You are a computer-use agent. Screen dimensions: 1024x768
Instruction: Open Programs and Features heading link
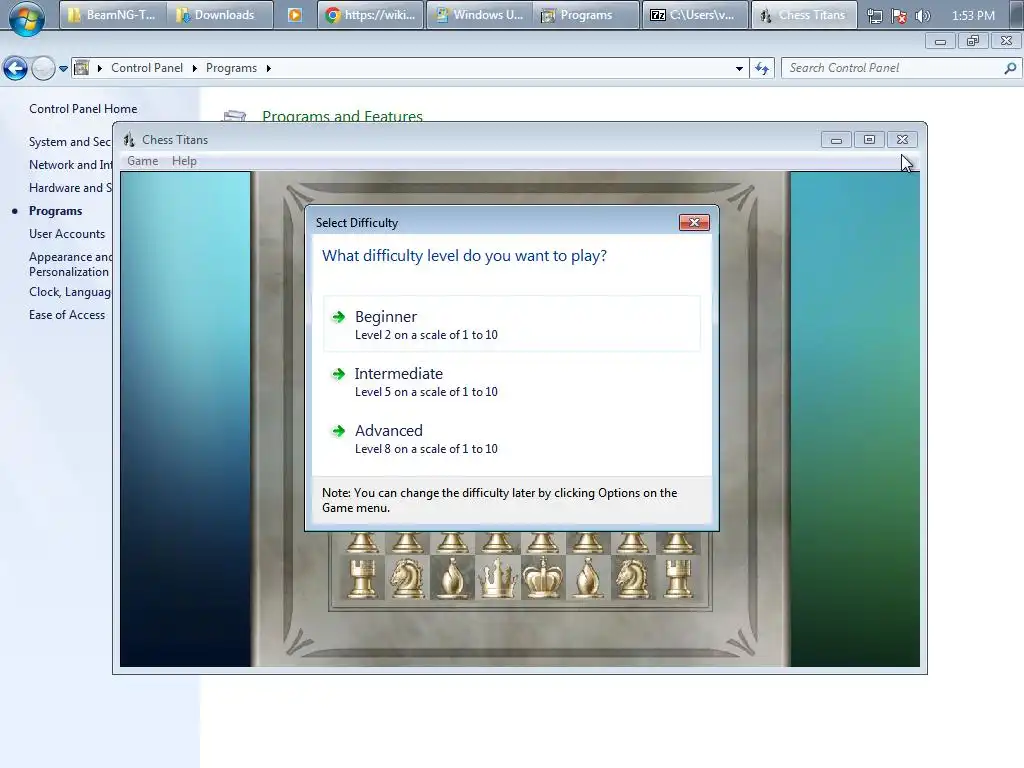point(342,116)
